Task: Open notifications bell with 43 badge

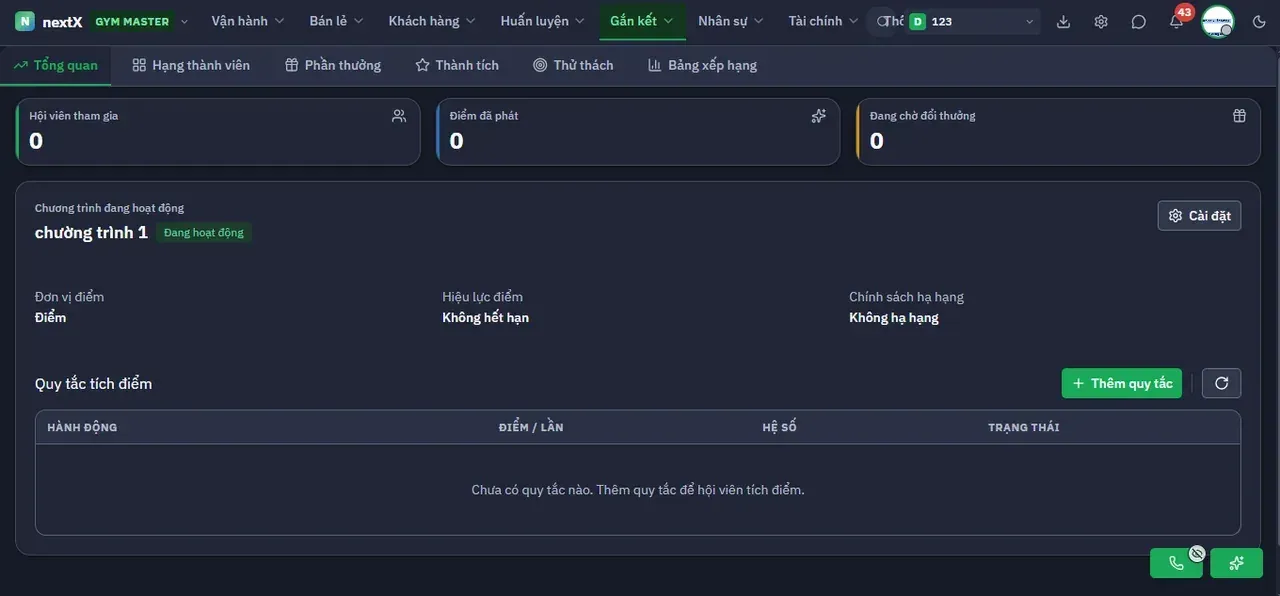Action: (1177, 21)
